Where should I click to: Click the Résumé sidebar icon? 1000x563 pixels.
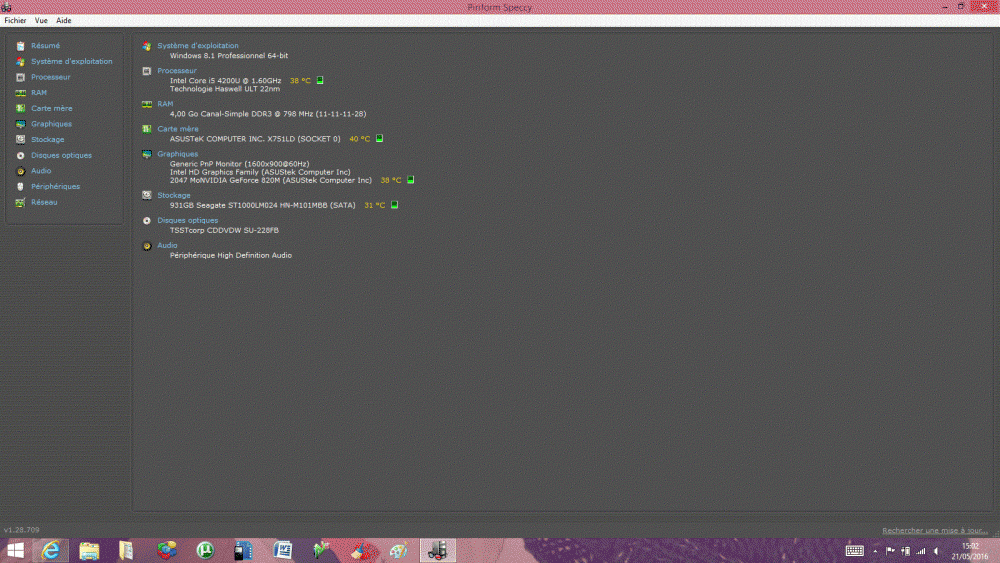pos(20,46)
